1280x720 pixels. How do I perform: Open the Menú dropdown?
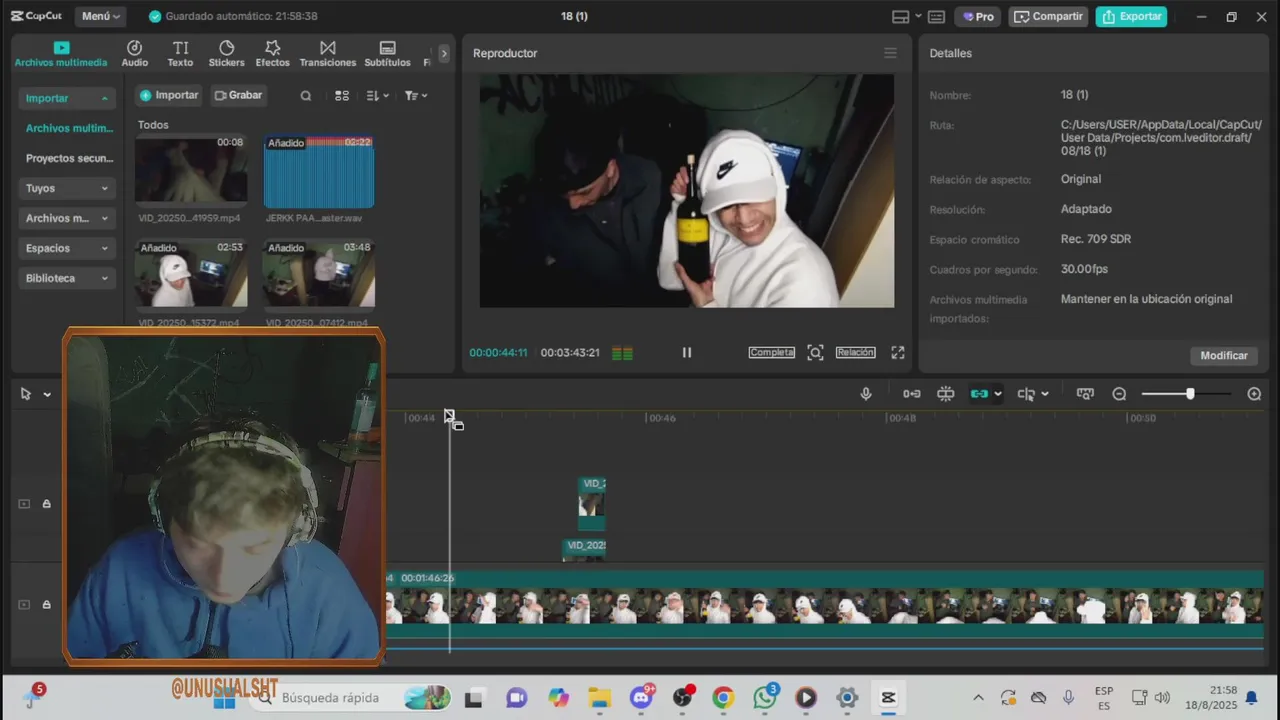point(101,16)
